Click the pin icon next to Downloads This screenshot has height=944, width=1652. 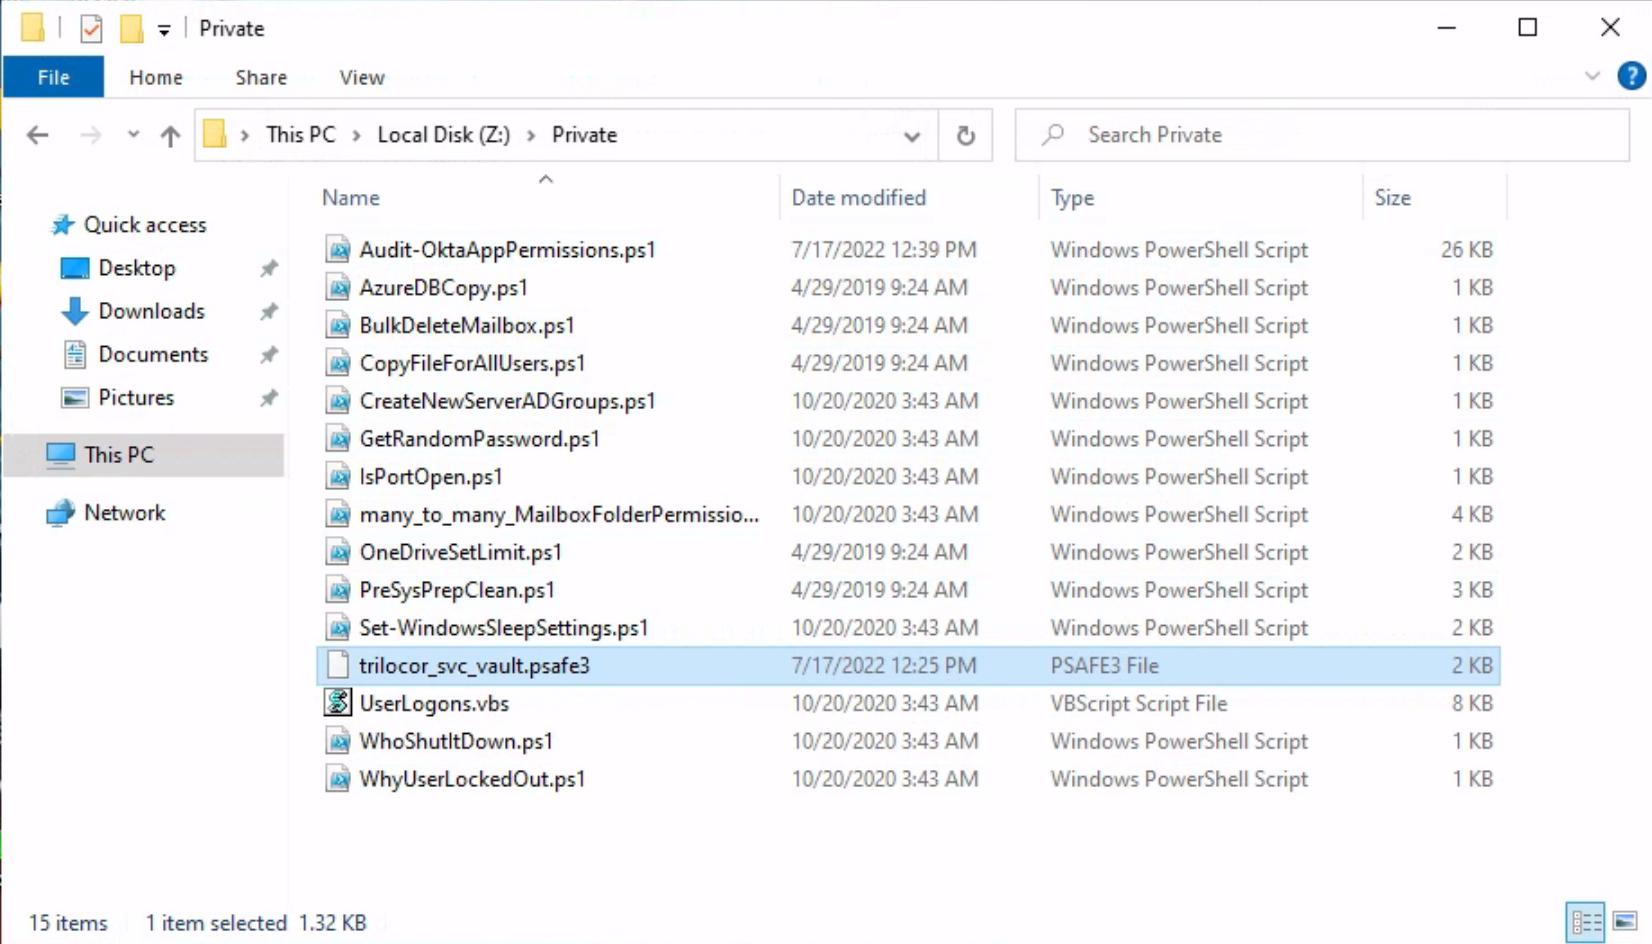pos(269,311)
